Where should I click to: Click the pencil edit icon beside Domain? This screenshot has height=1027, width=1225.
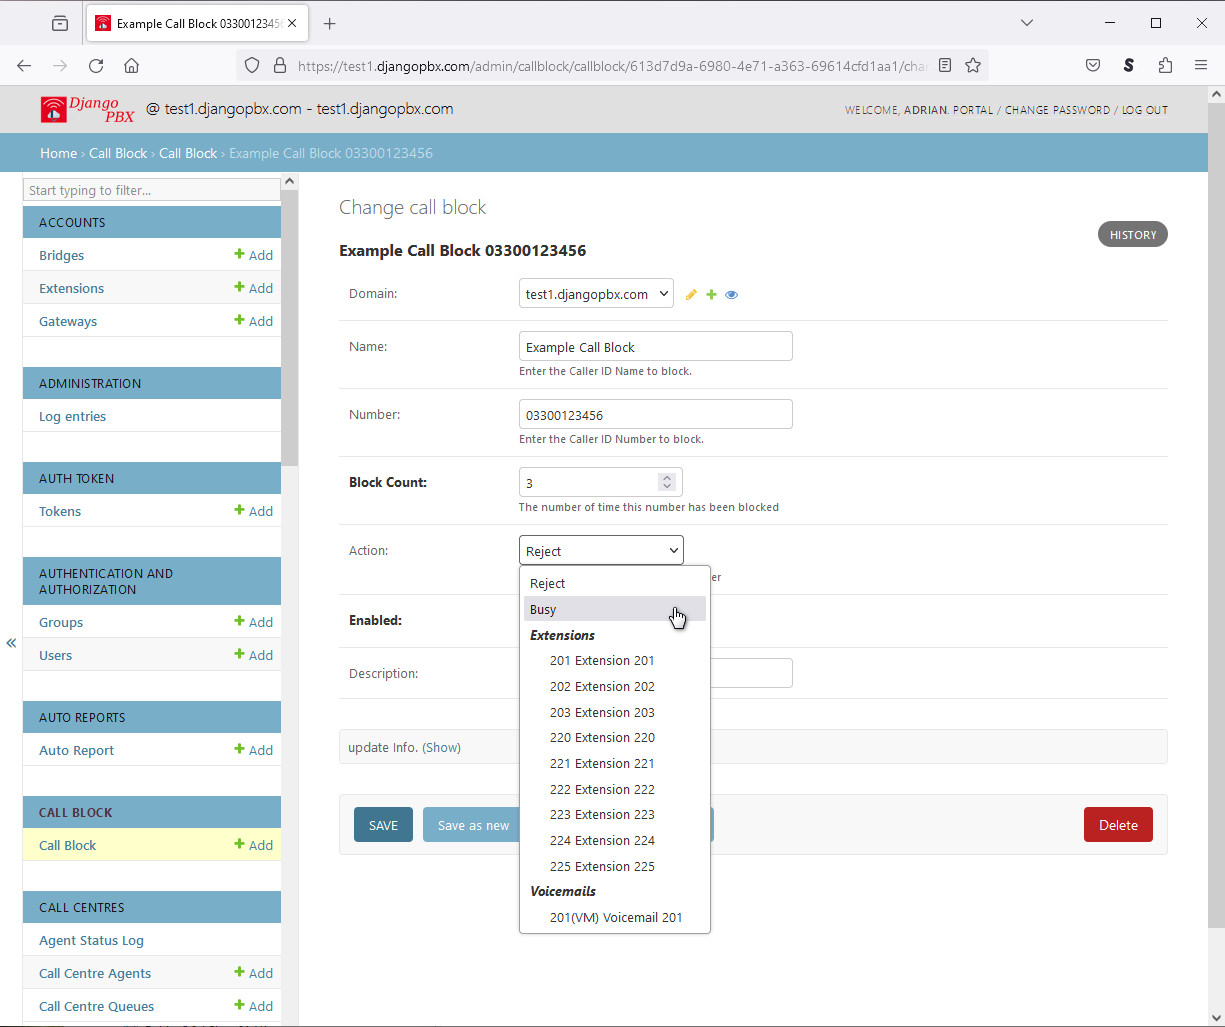pos(691,295)
